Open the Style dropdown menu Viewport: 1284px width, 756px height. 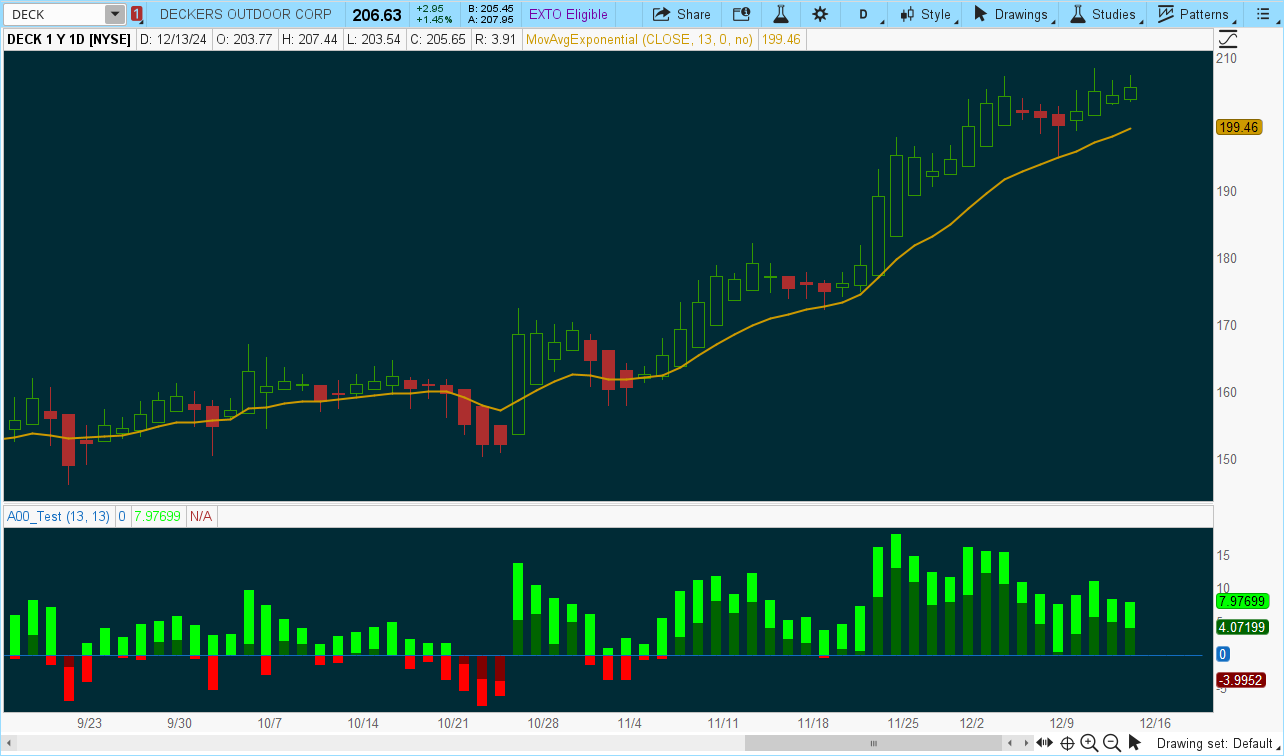[x=927, y=14]
